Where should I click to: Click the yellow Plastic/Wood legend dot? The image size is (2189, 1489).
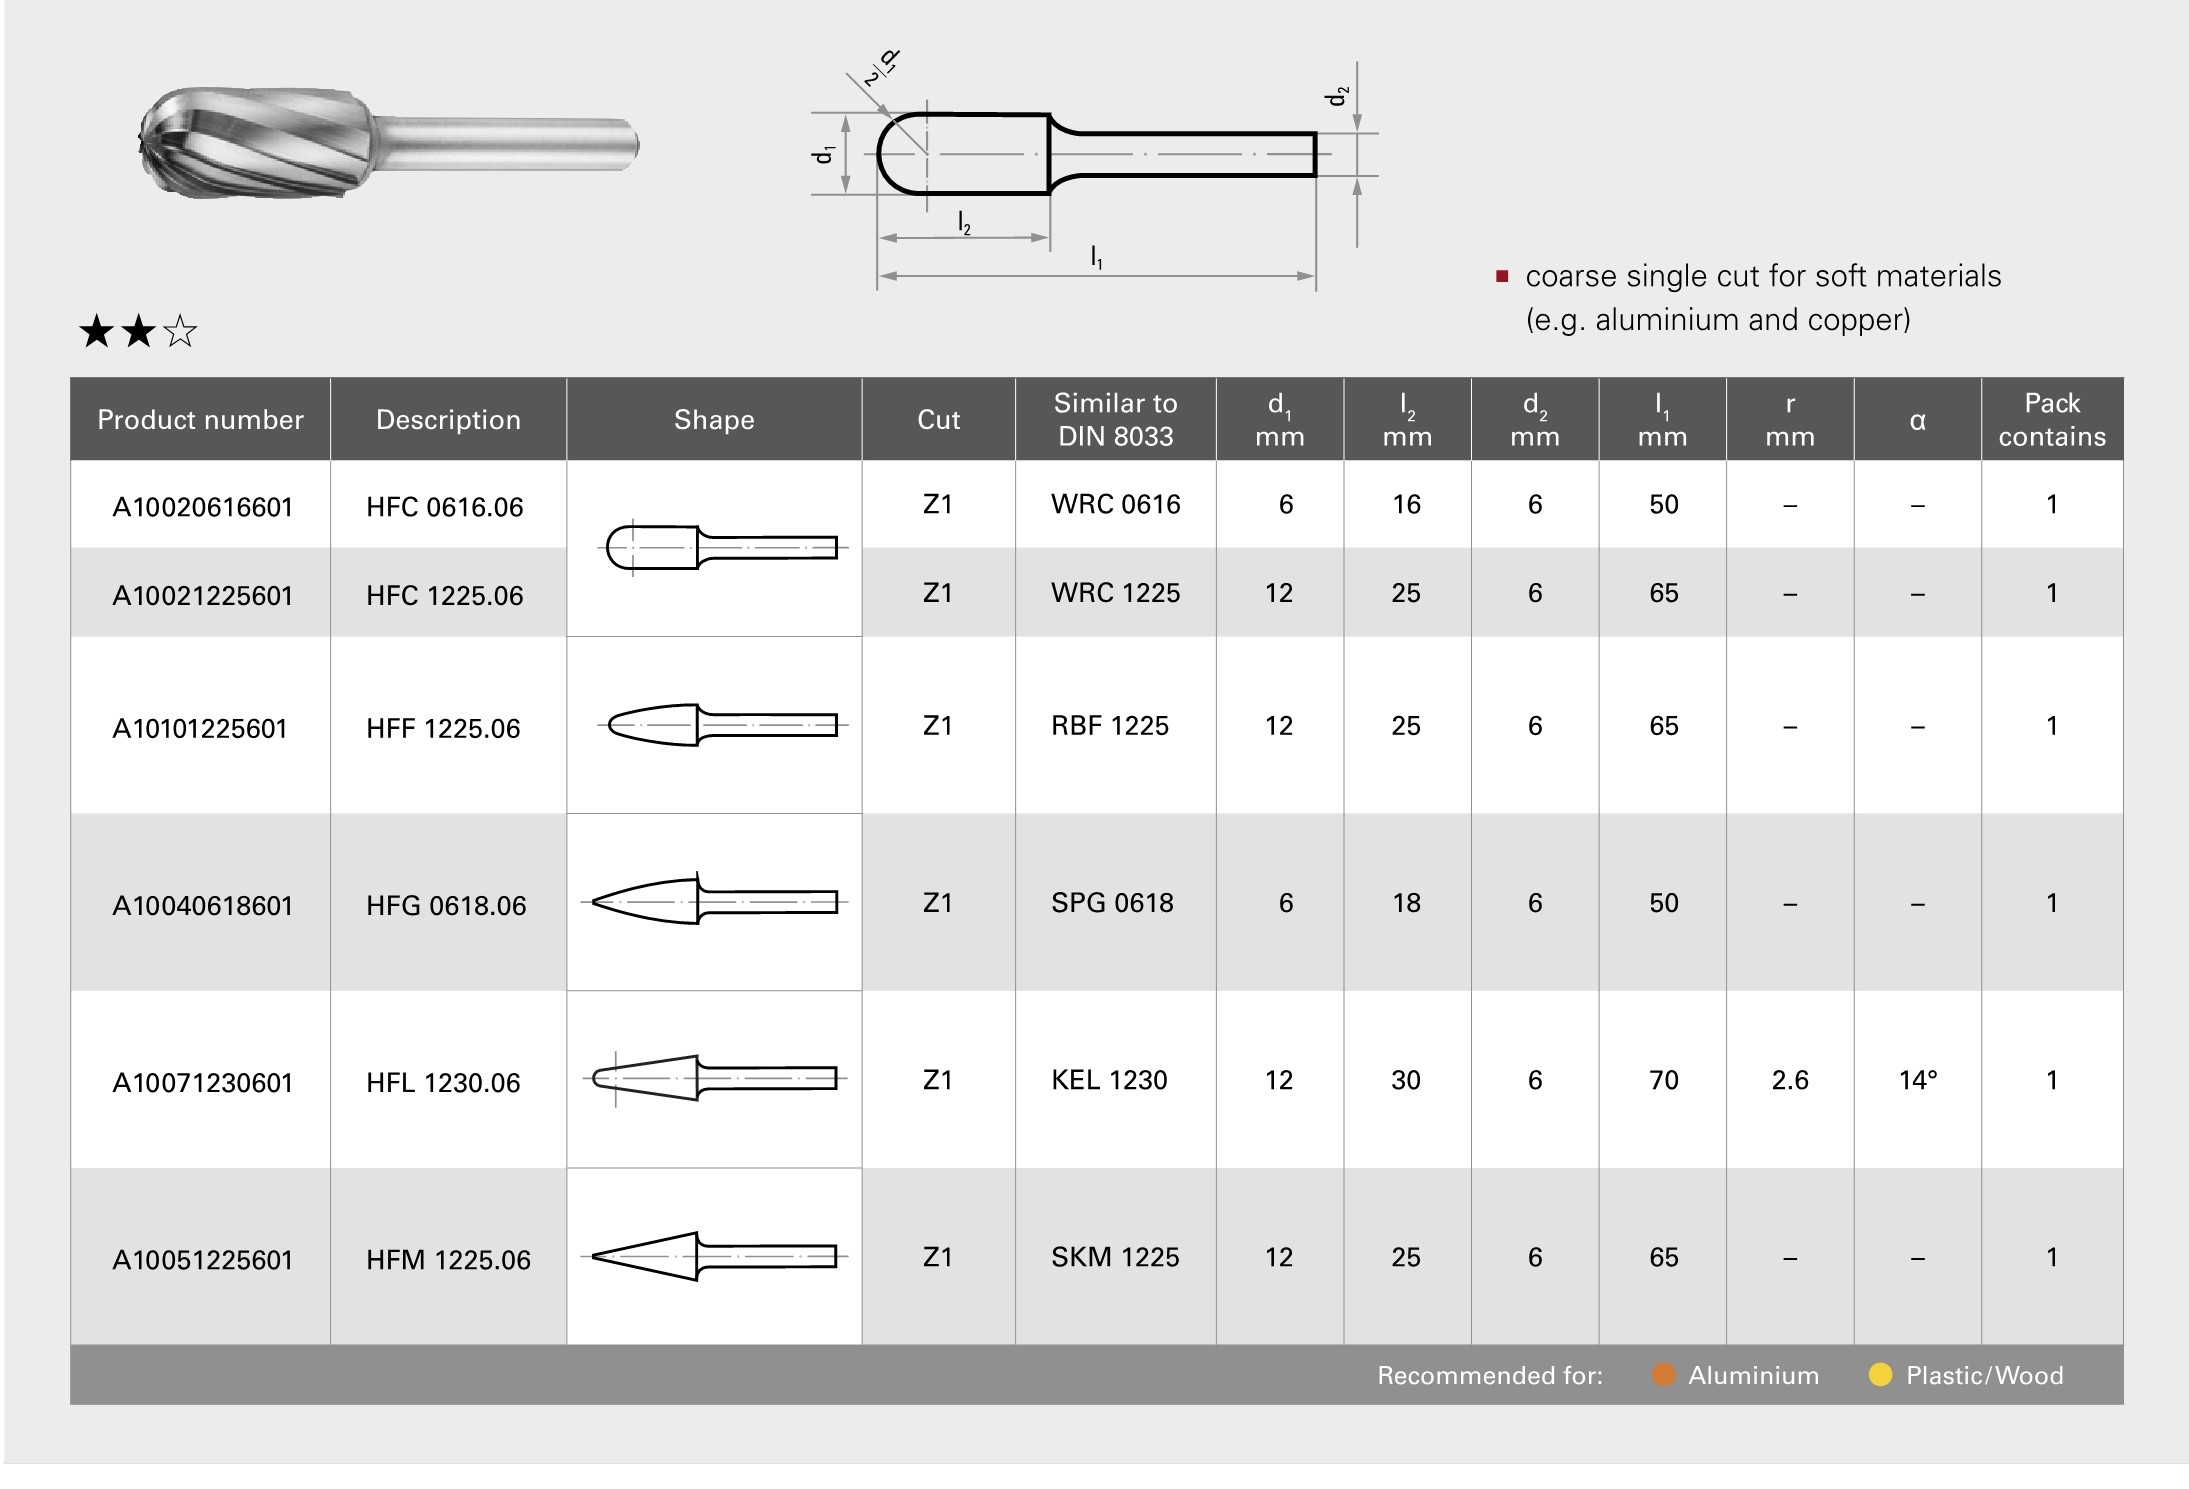pyautogui.click(x=1880, y=1375)
